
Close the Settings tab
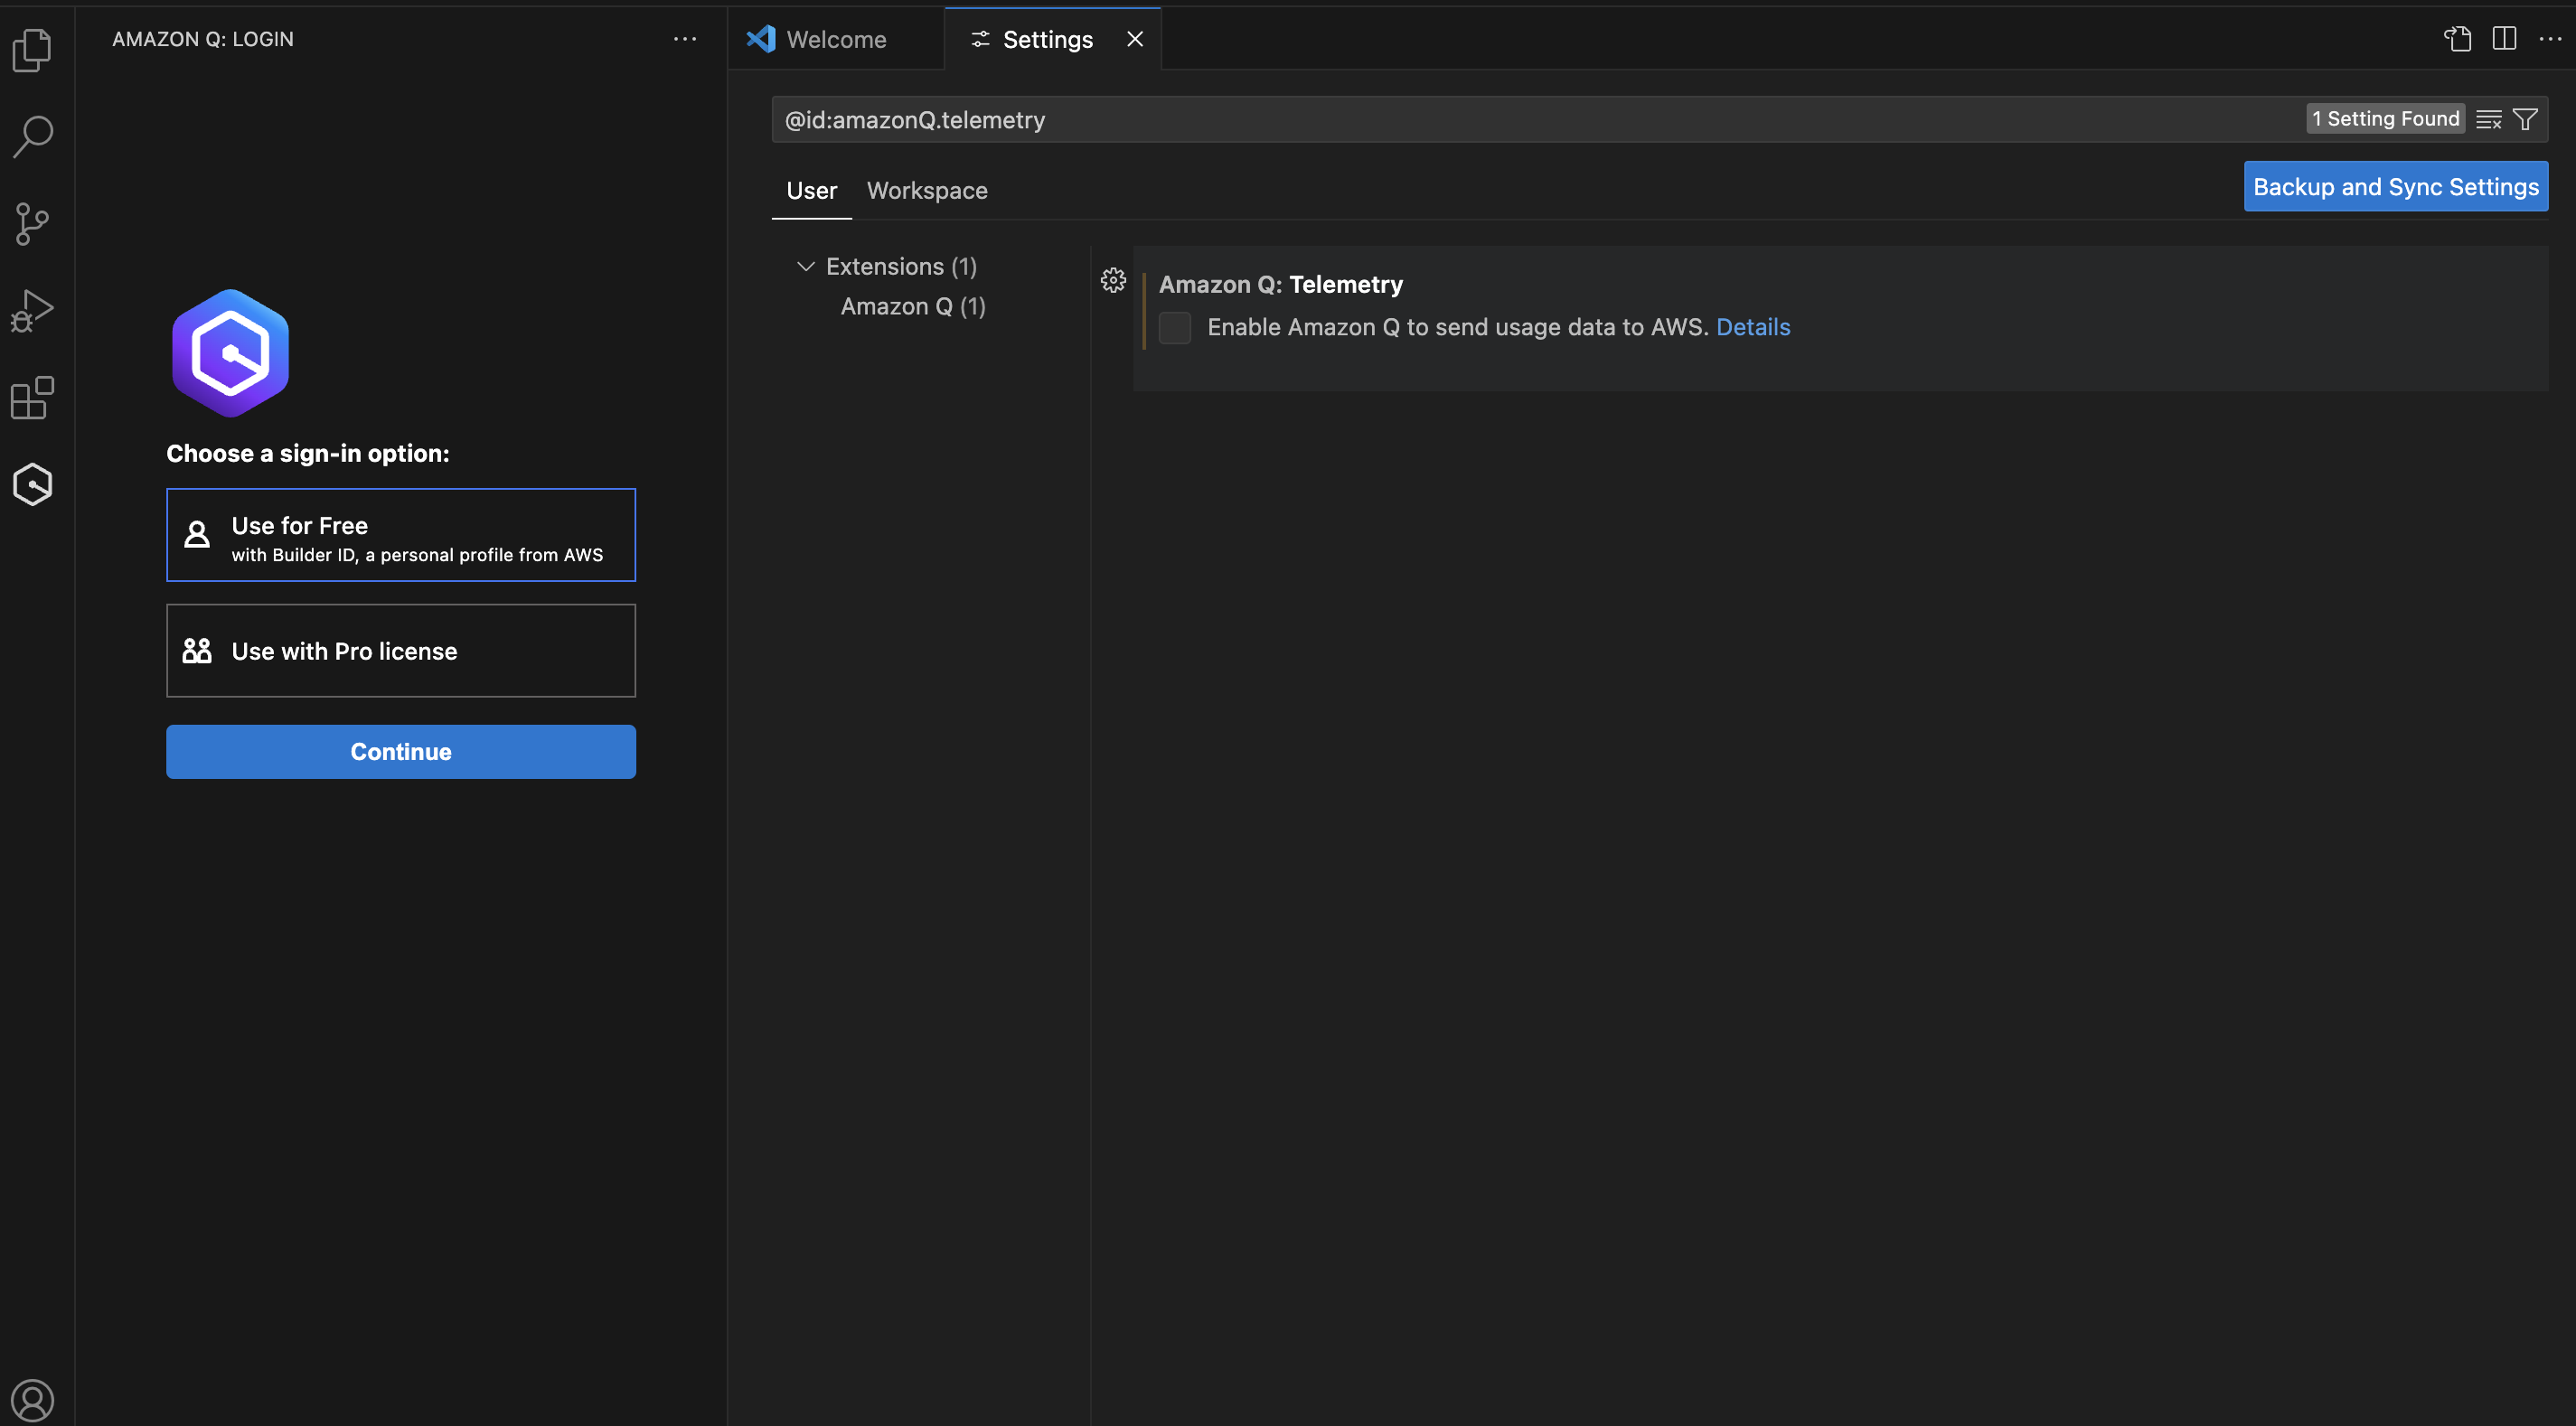click(1135, 39)
